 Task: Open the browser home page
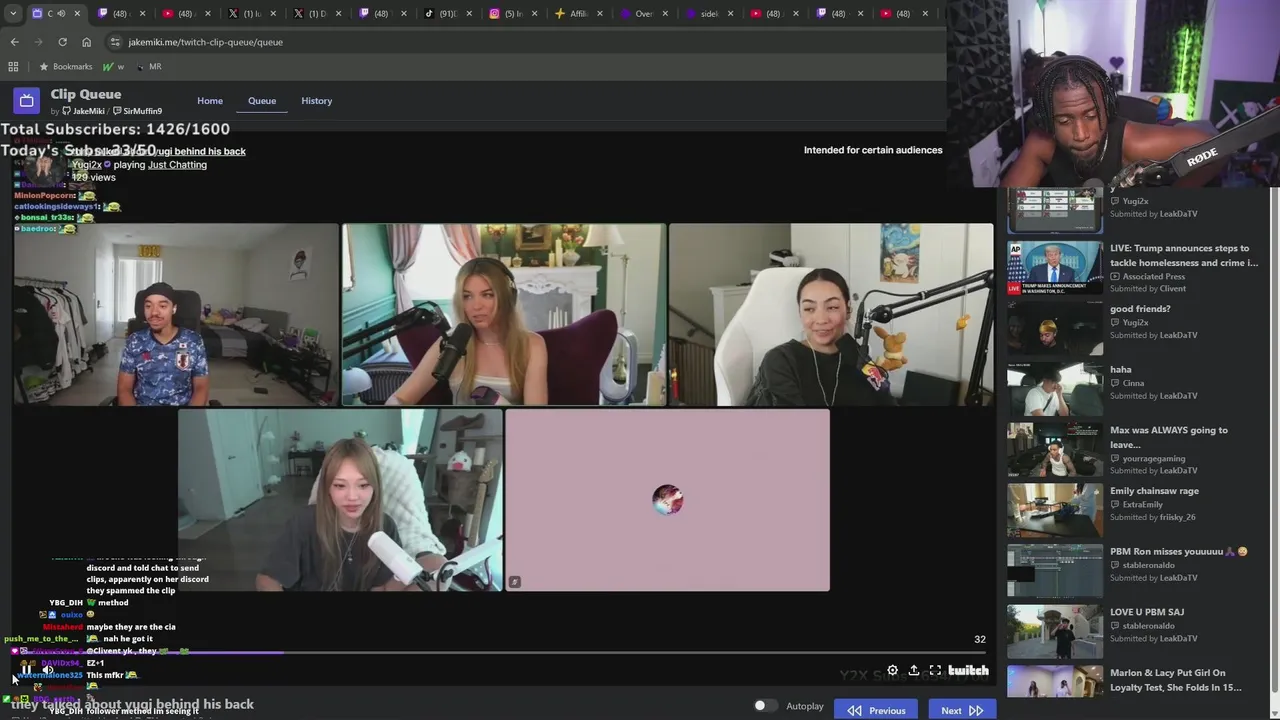(86, 42)
